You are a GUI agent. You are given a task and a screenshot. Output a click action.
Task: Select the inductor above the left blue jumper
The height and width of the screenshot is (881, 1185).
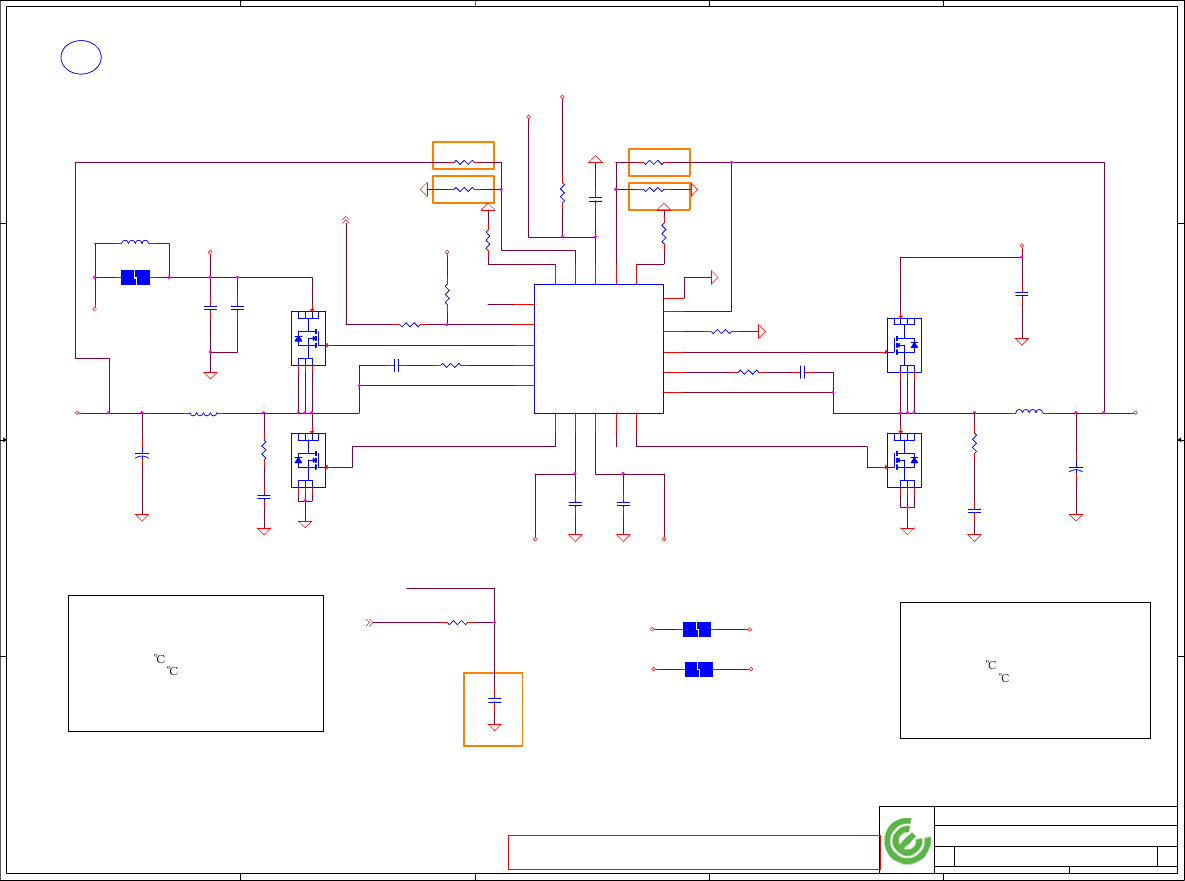click(x=135, y=243)
